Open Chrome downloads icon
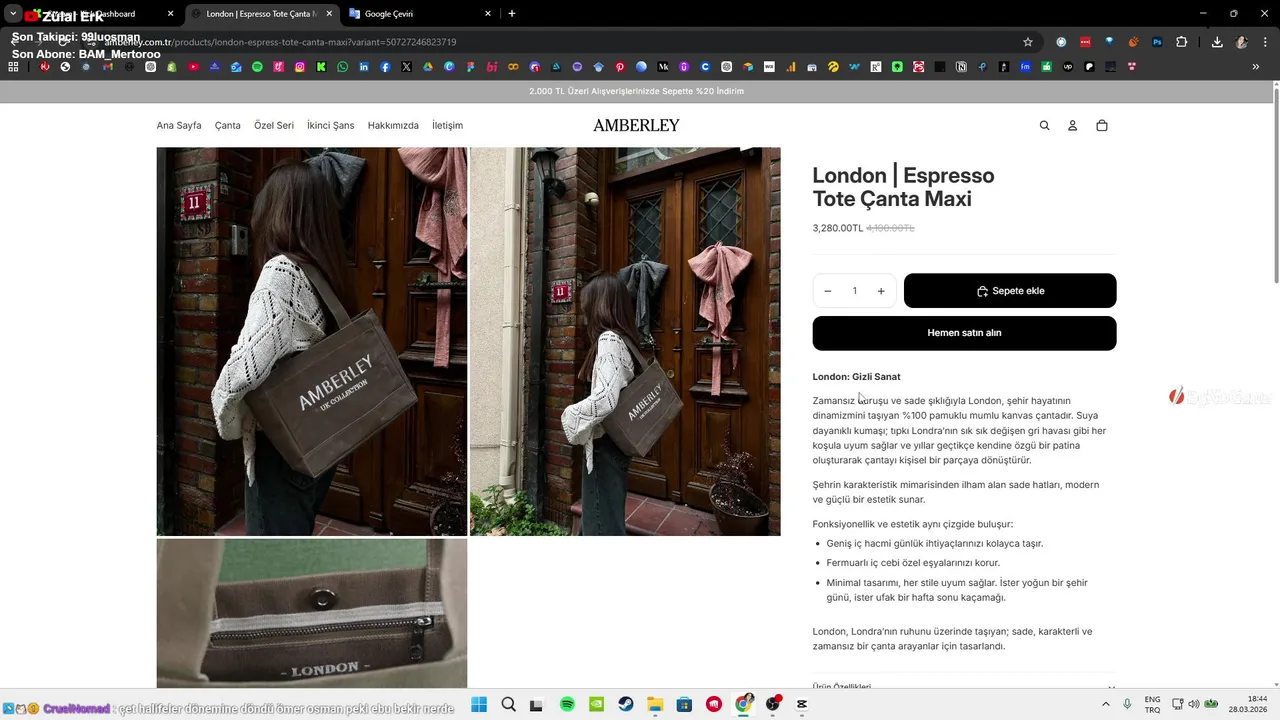1280x720 pixels. [1217, 42]
